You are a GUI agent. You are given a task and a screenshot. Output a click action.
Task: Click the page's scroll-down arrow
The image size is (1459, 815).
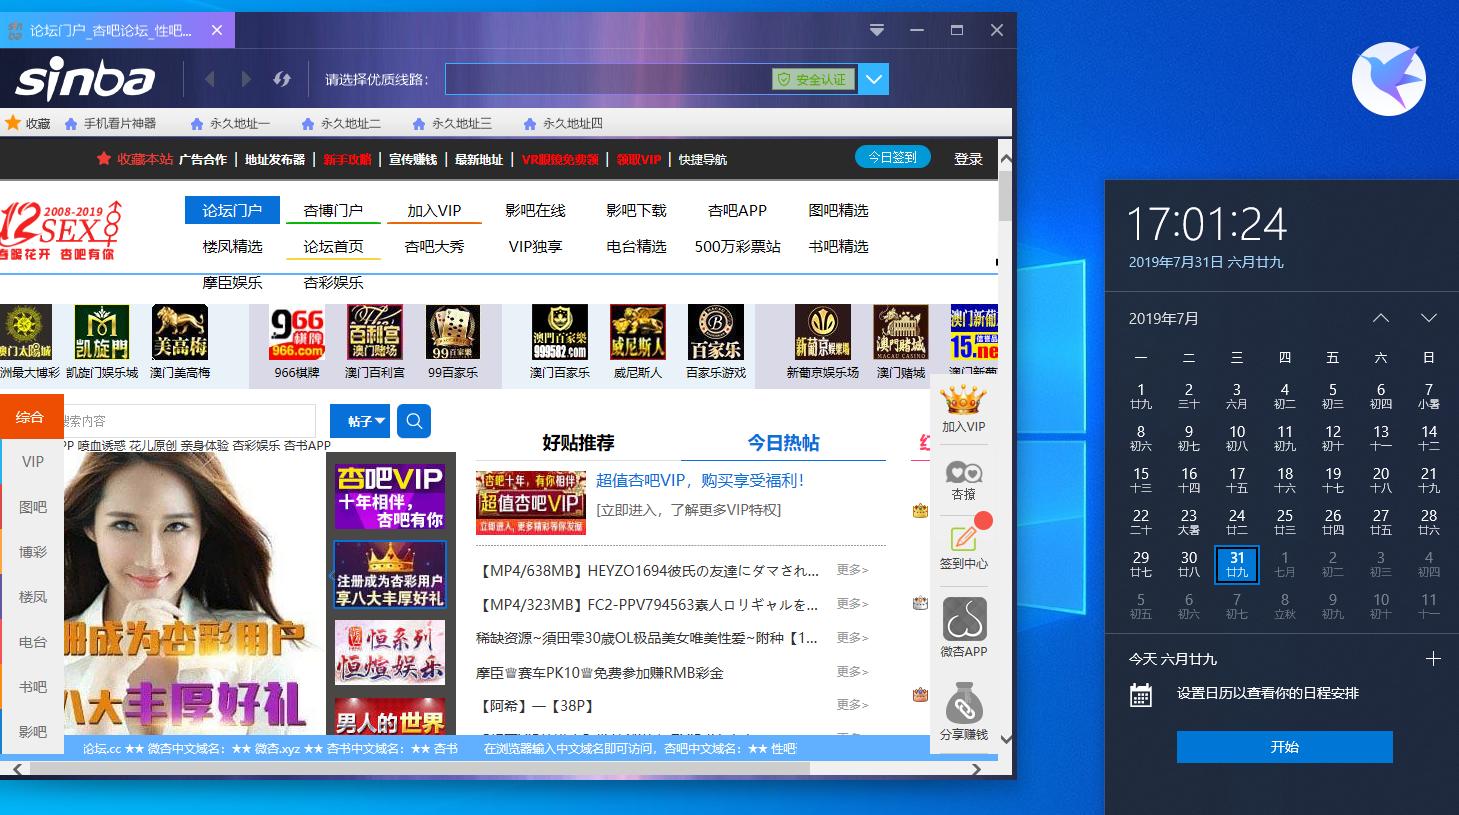tap(1006, 739)
